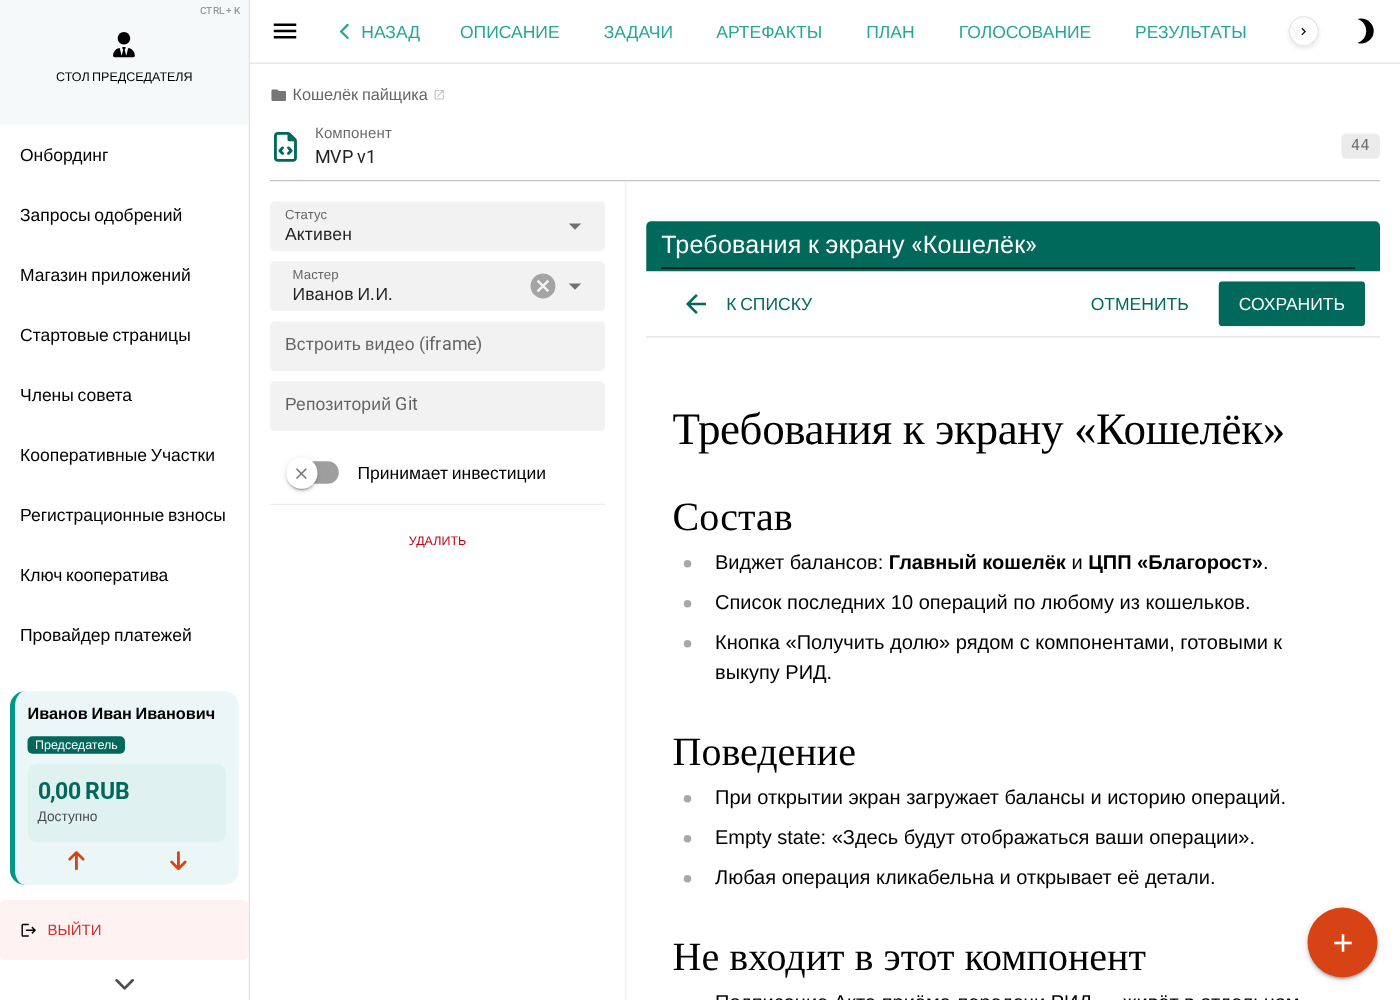Open the hamburger menu
The width and height of the screenshot is (1400, 1000).
tap(285, 31)
